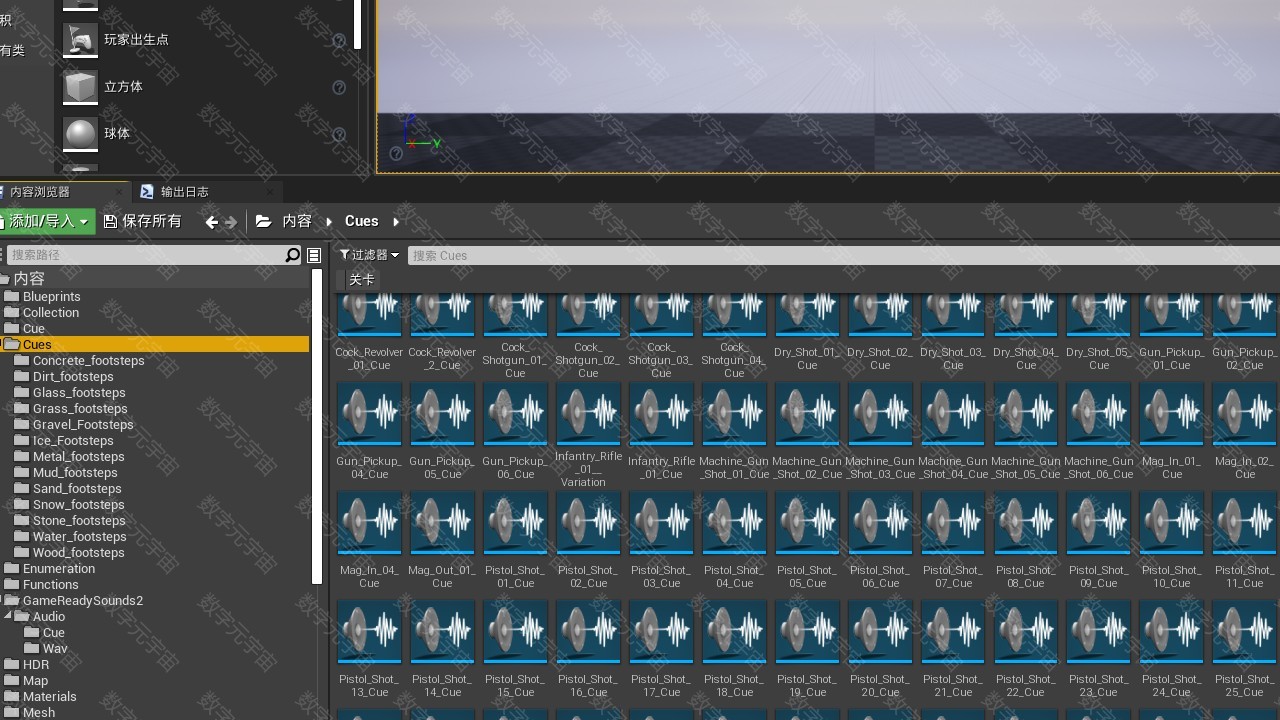
Task: Select the Cube (立方体) actor icon
Action: pyautogui.click(x=80, y=87)
